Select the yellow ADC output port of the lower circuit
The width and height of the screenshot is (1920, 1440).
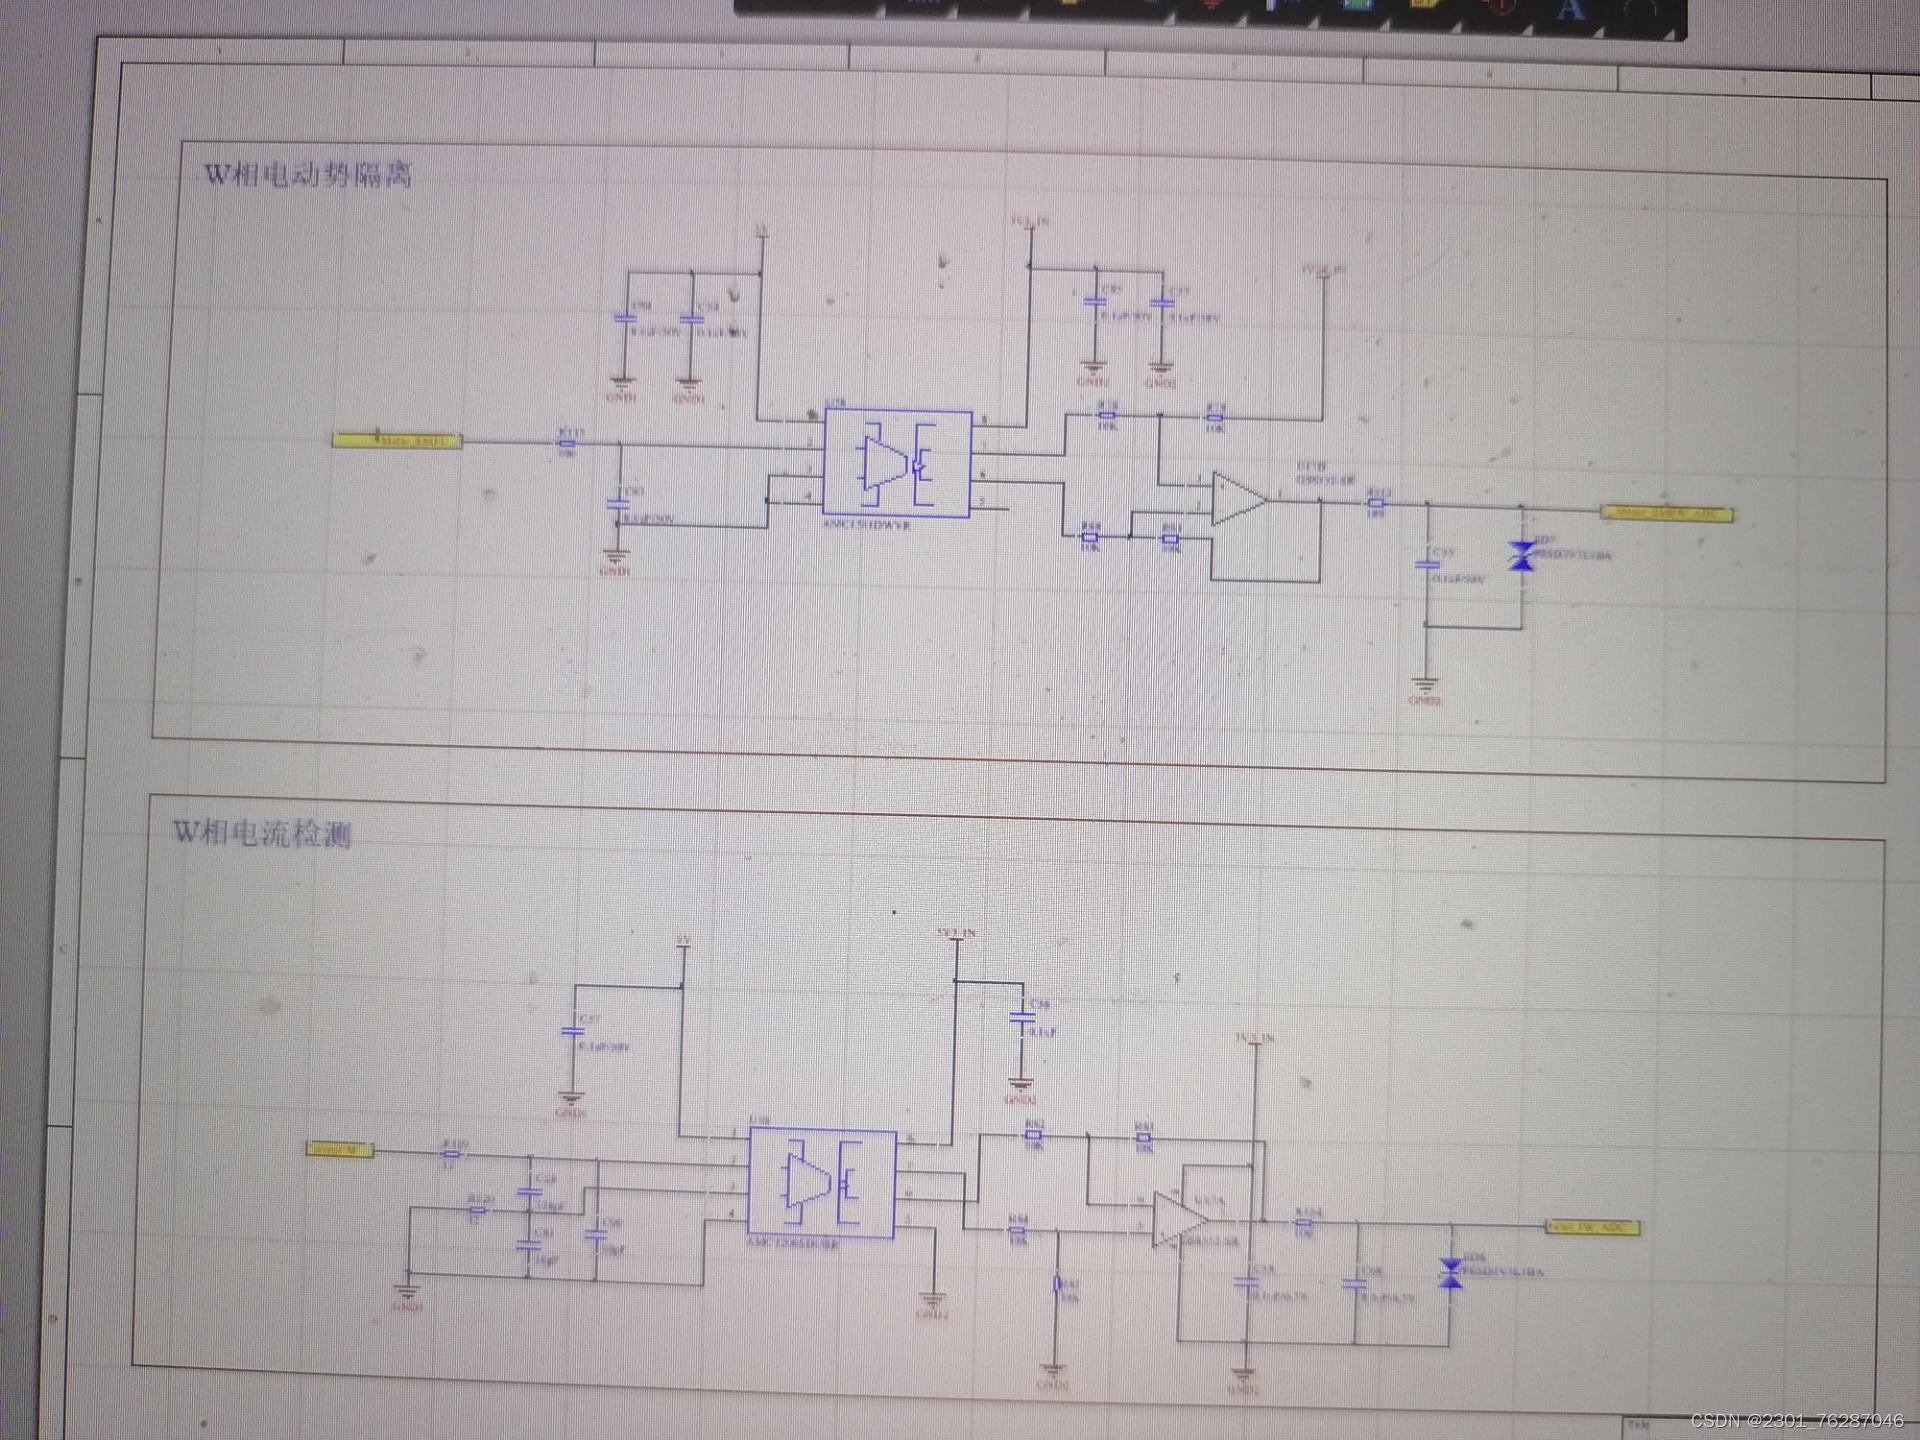click(x=1592, y=1227)
